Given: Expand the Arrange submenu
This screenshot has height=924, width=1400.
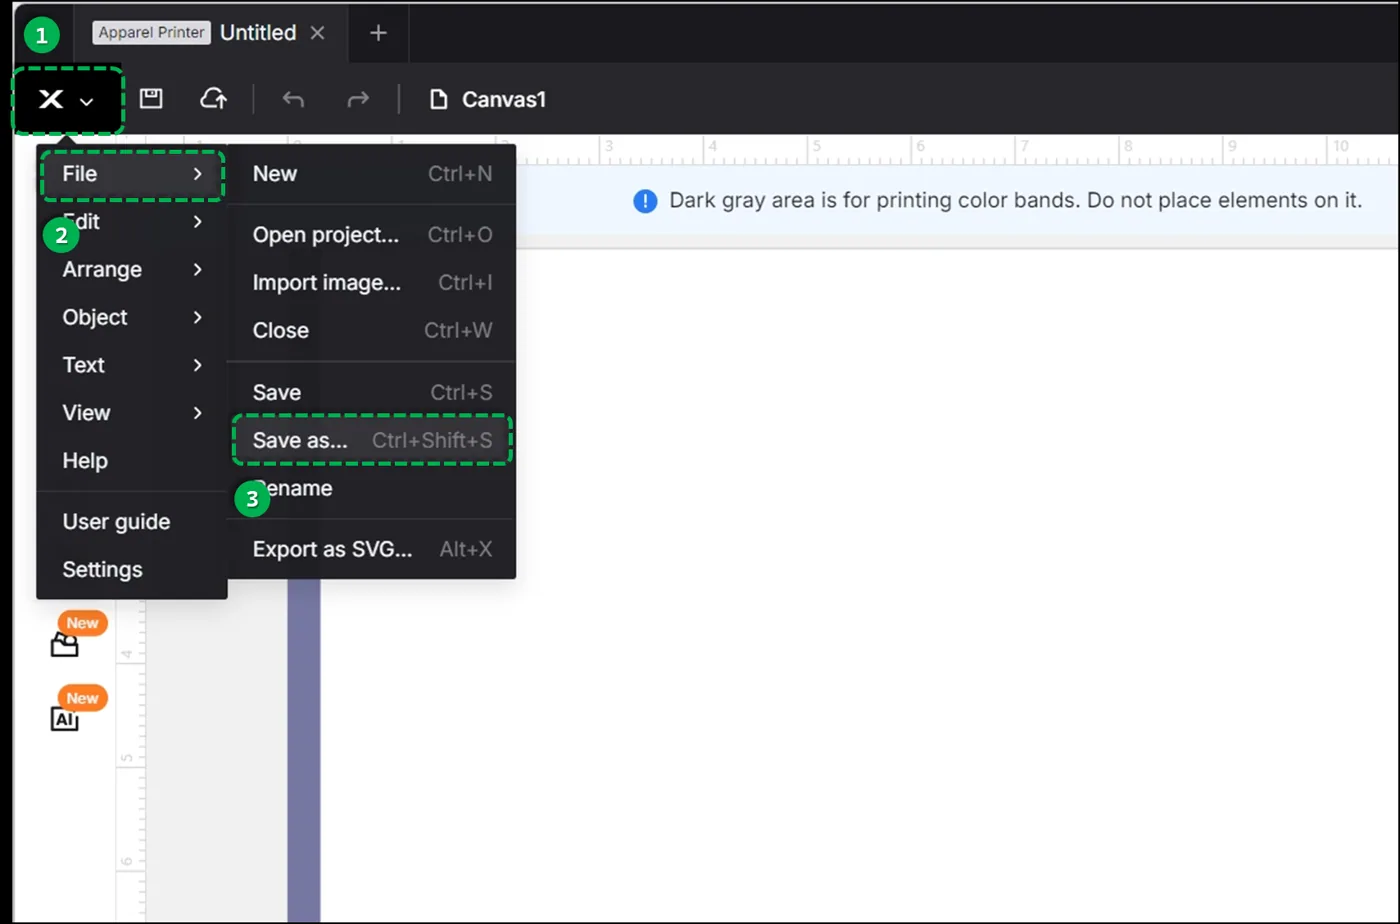Looking at the screenshot, I should pos(132,269).
